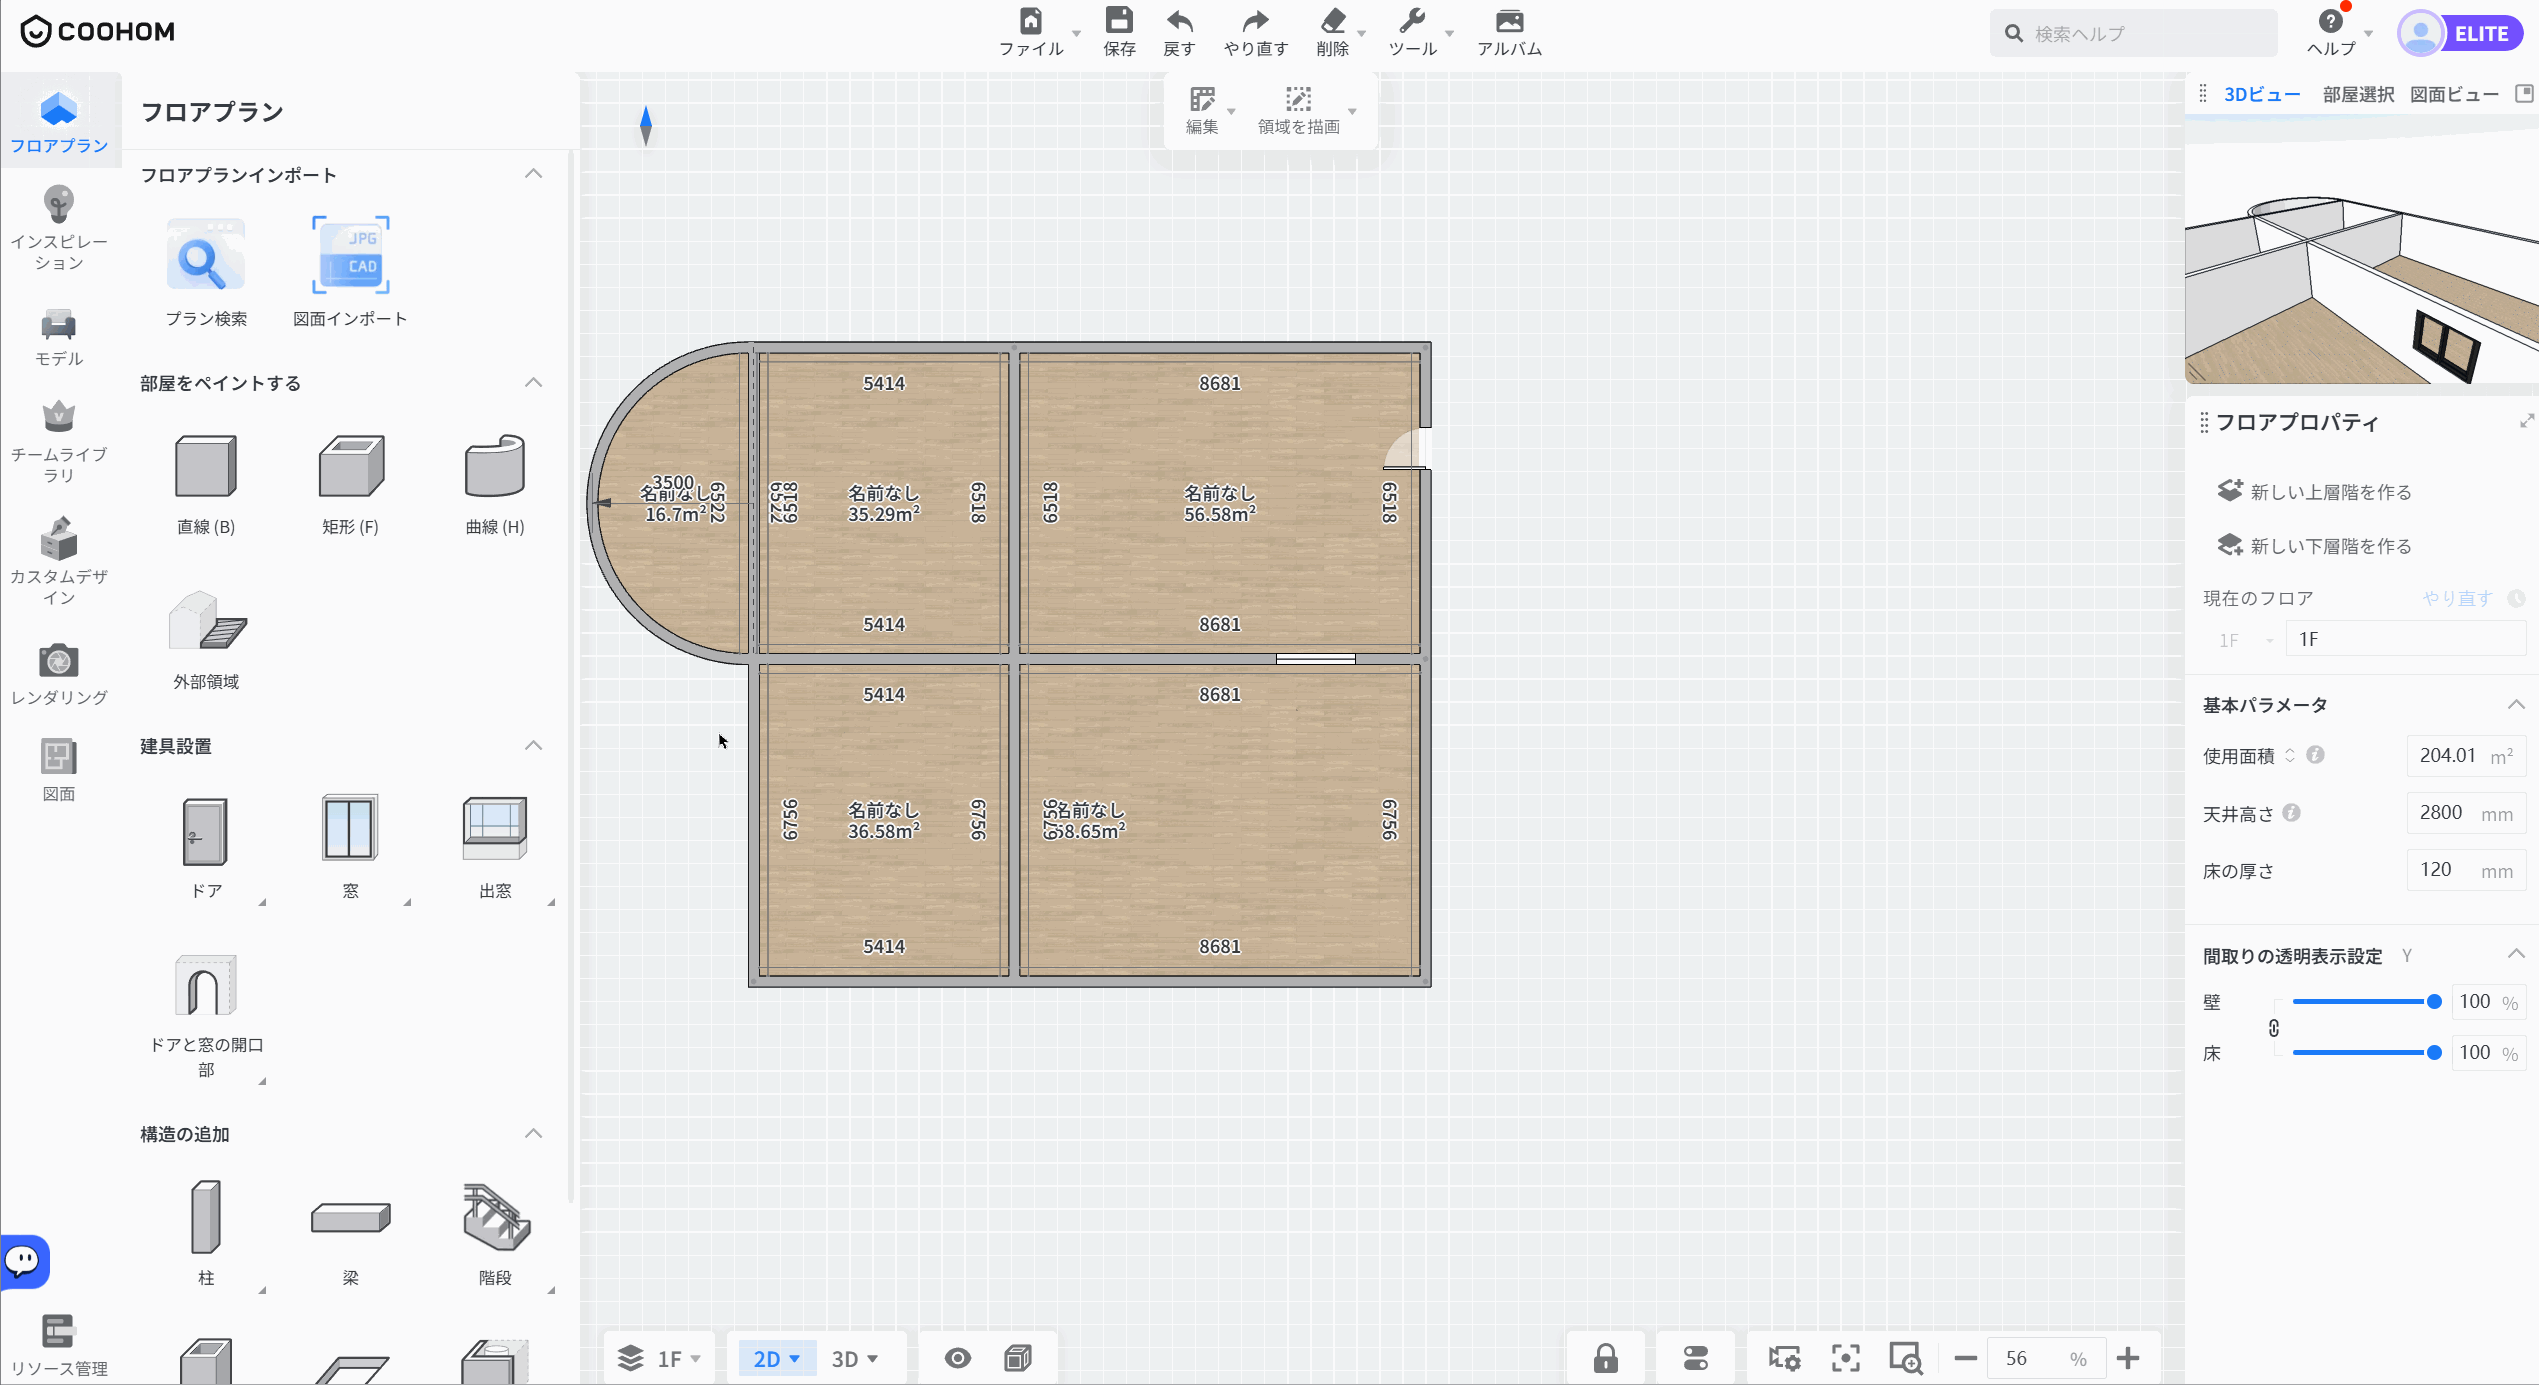This screenshot has height=1385, width=2539.
Task: Open the 2D view mode dropdown
Action: 777,1358
